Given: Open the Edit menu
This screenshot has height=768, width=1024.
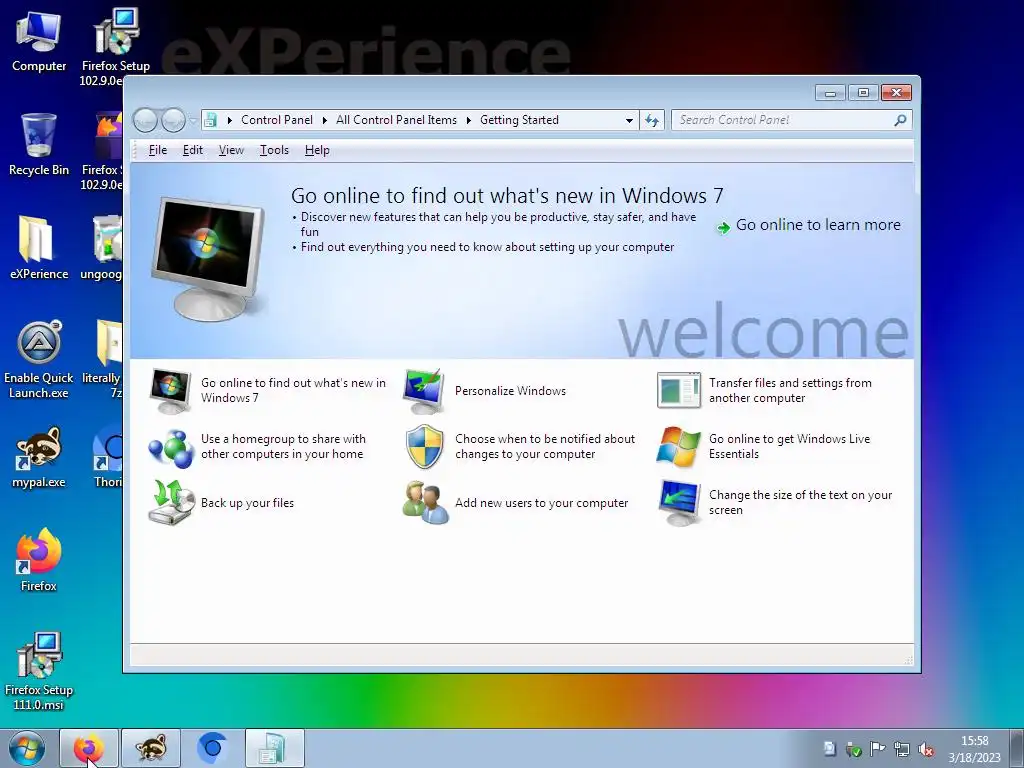Looking at the screenshot, I should pyautogui.click(x=192, y=150).
